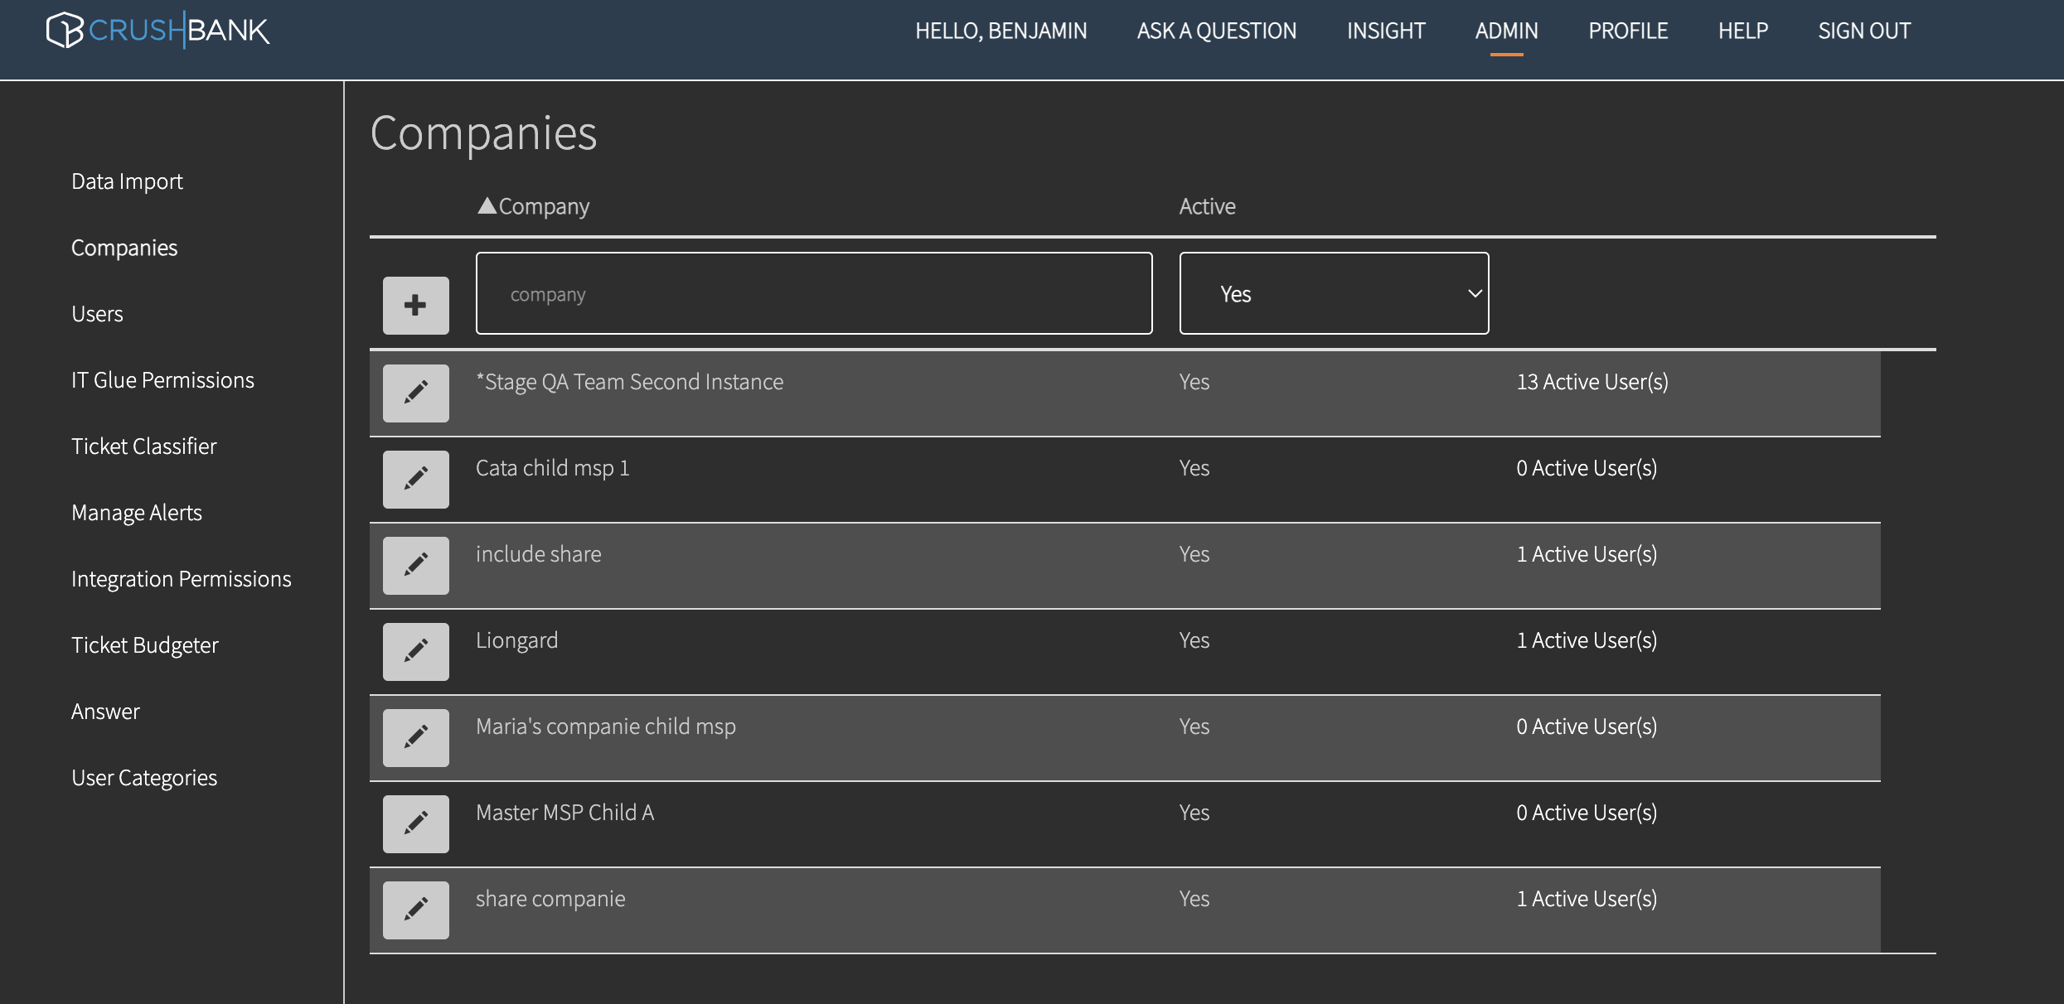The height and width of the screenshot is (1004, 2064).
Task: Open the Ticket Budgeter section
Action: tap(144, 645)
